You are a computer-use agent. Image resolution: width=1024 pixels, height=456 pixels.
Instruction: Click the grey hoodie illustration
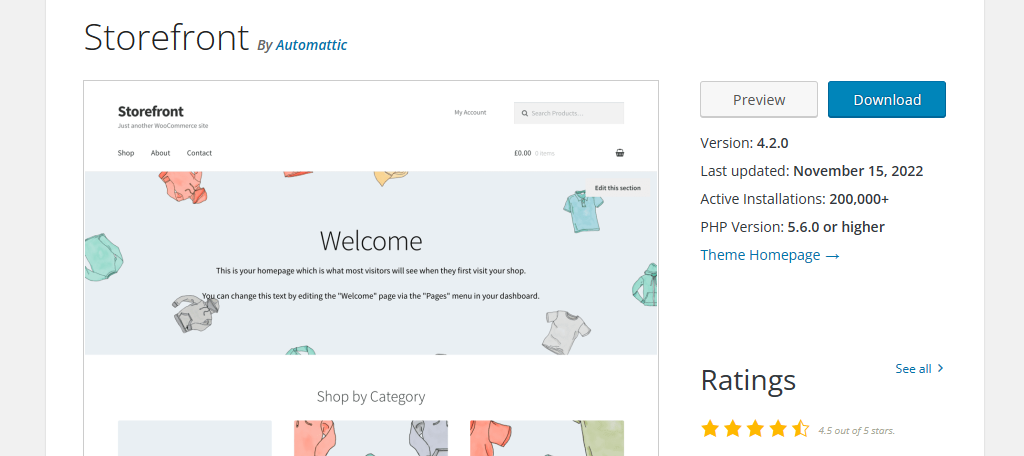coord(193,314)
